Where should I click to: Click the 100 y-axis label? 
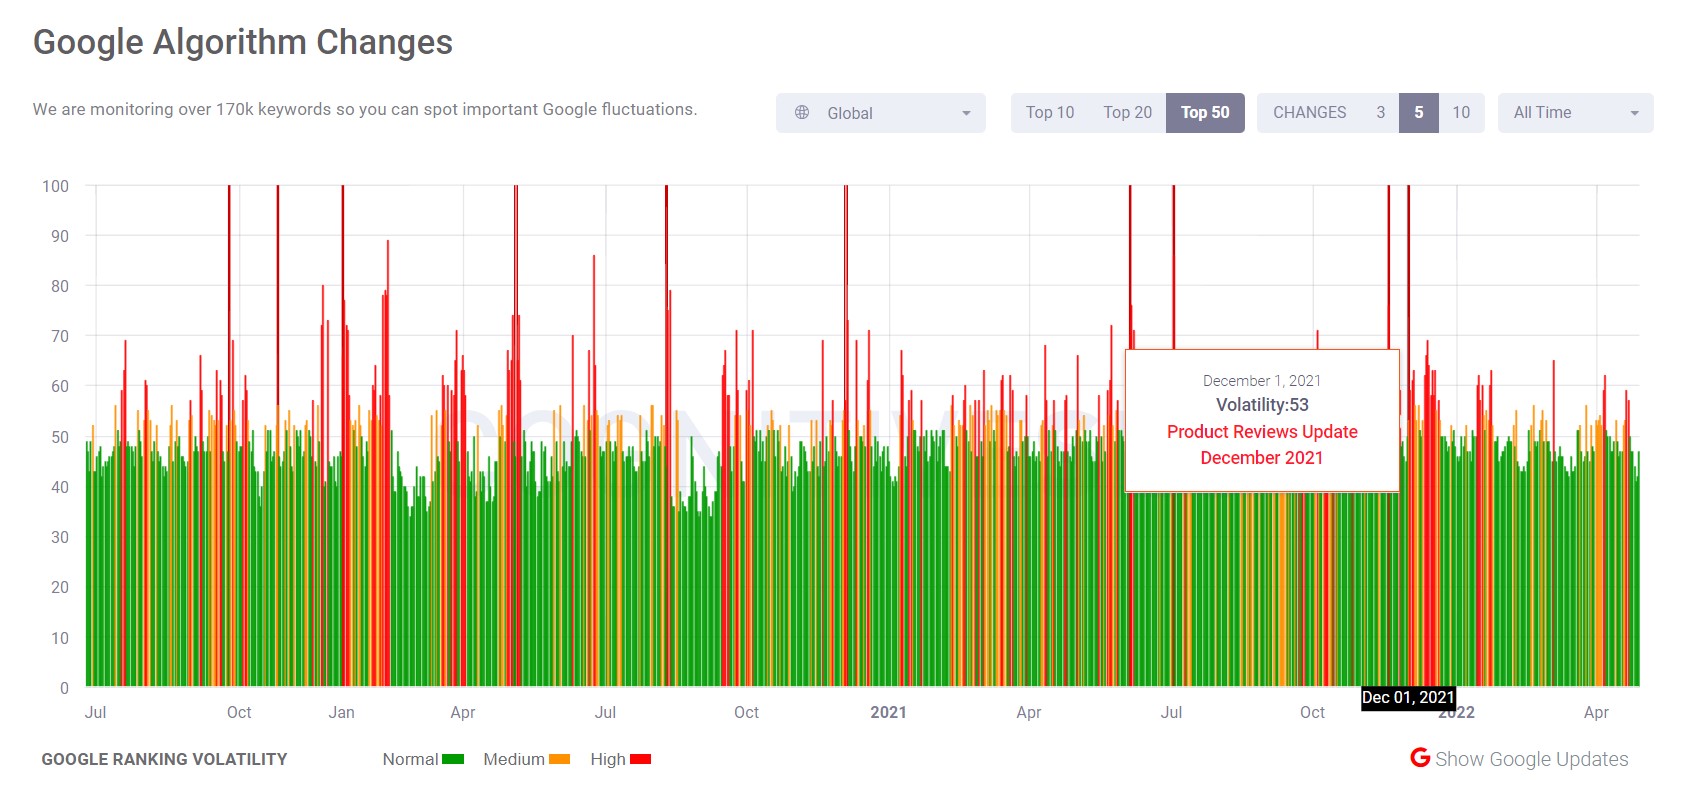point(55,186)
